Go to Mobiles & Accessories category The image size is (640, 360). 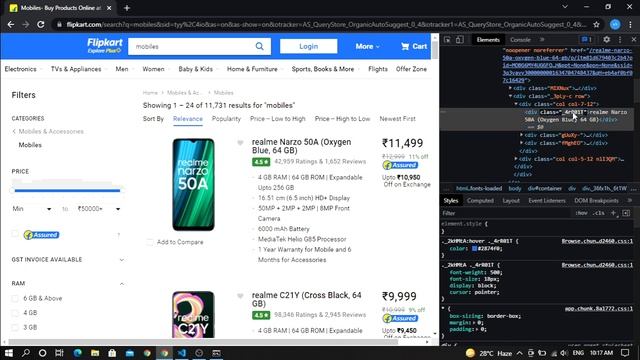click(51, 131)
